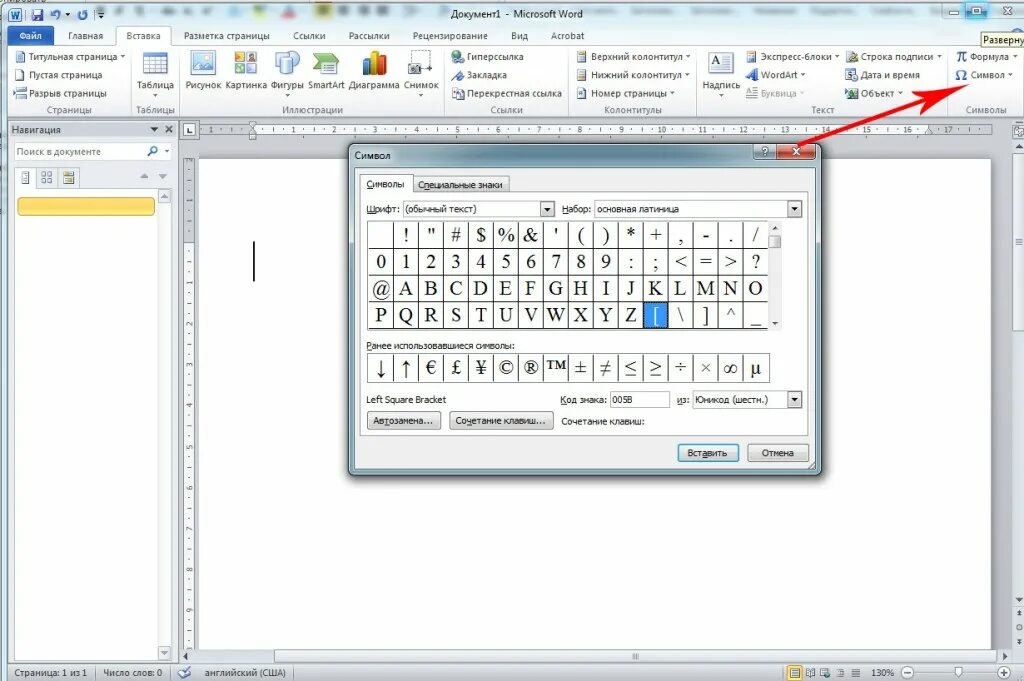Add a bookmark via Закладка

pos(479,75)
